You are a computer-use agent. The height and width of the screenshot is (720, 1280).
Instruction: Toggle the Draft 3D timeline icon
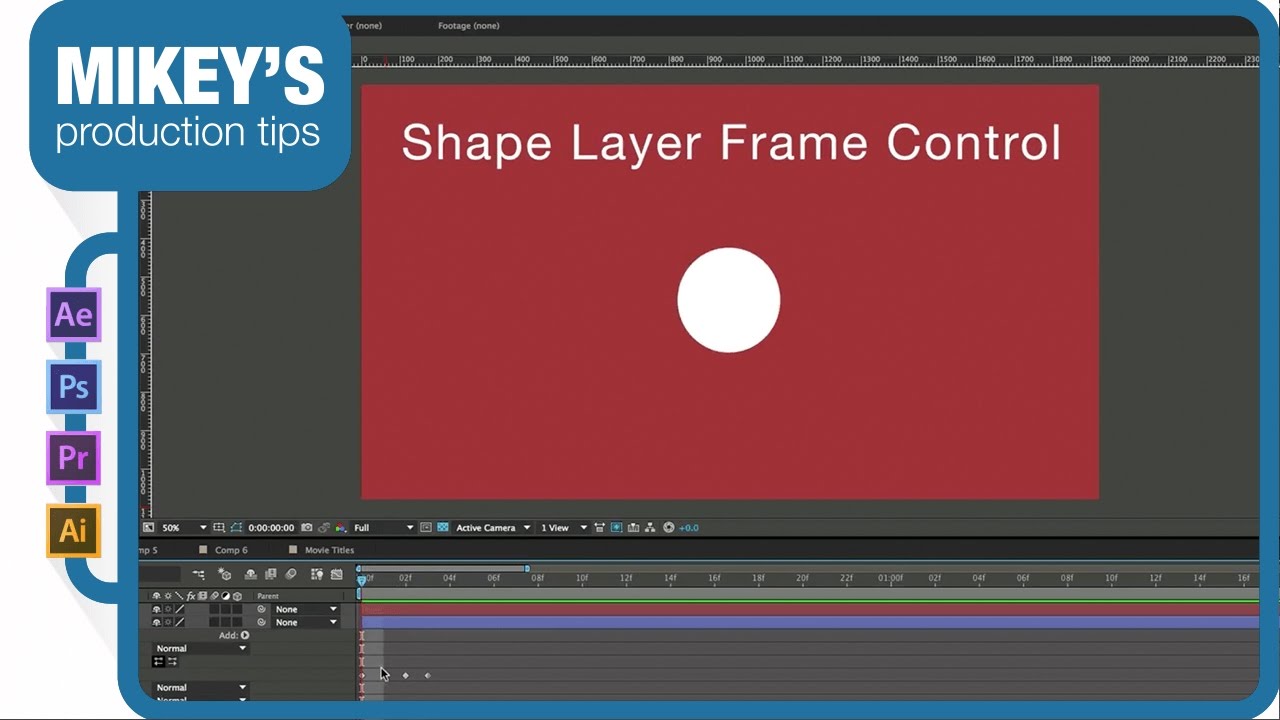tap(224, 574)
